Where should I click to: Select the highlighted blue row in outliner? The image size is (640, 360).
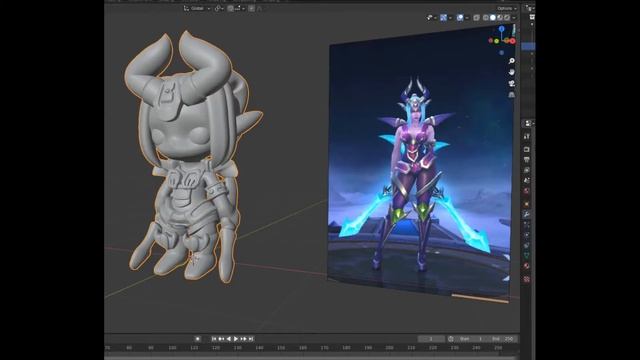528,47
